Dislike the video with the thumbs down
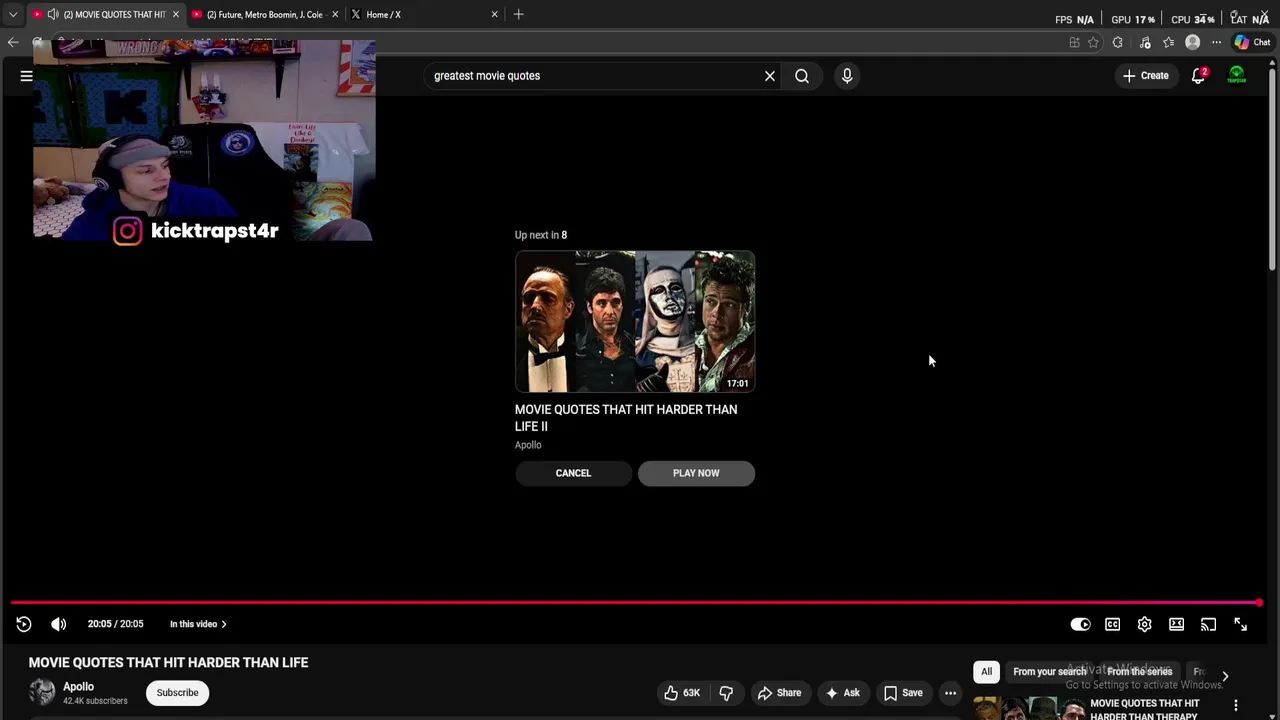 727,693
